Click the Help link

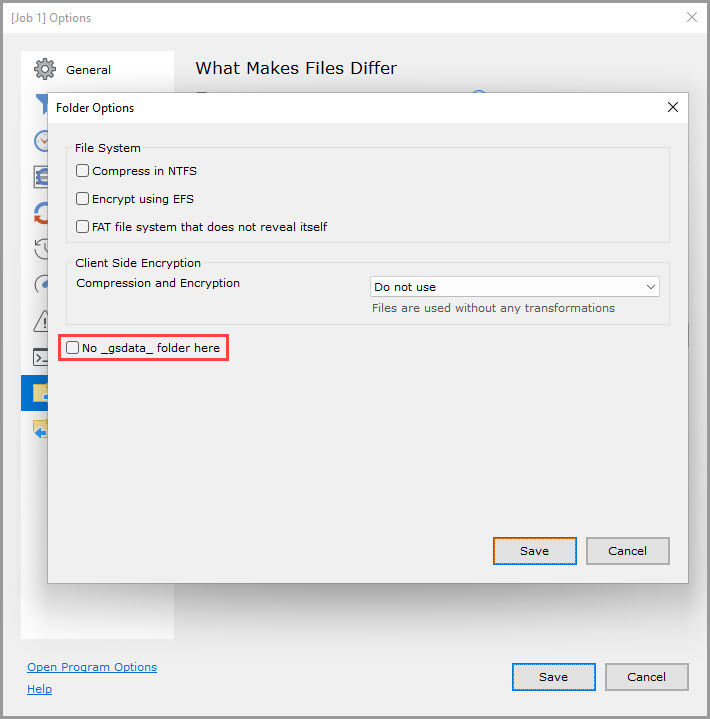tap(39, 689)
